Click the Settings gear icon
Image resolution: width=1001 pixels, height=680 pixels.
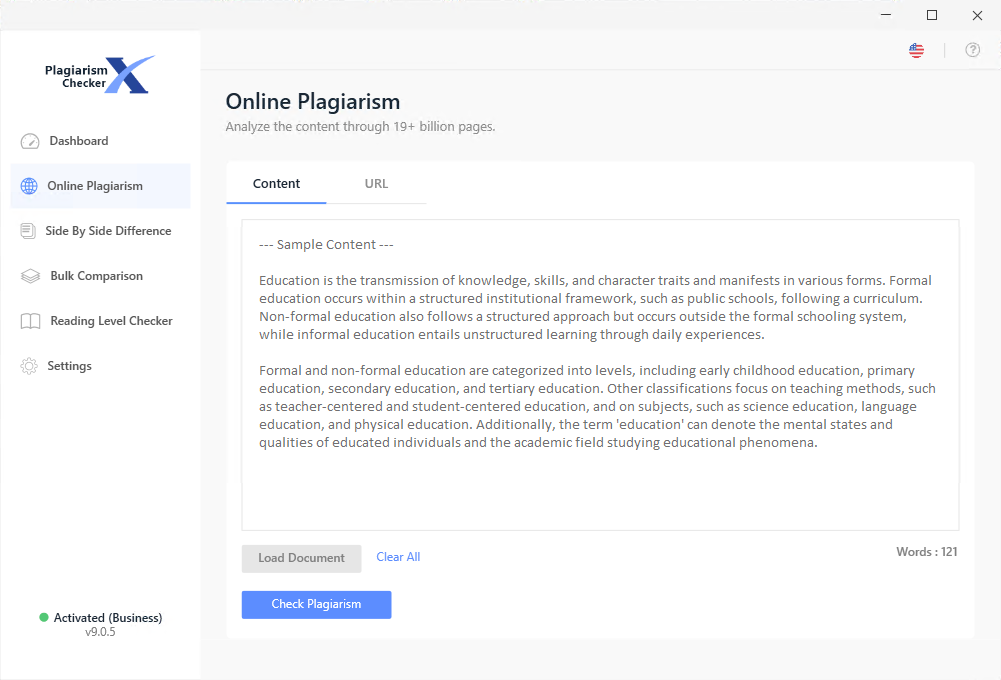coord(29,366)
